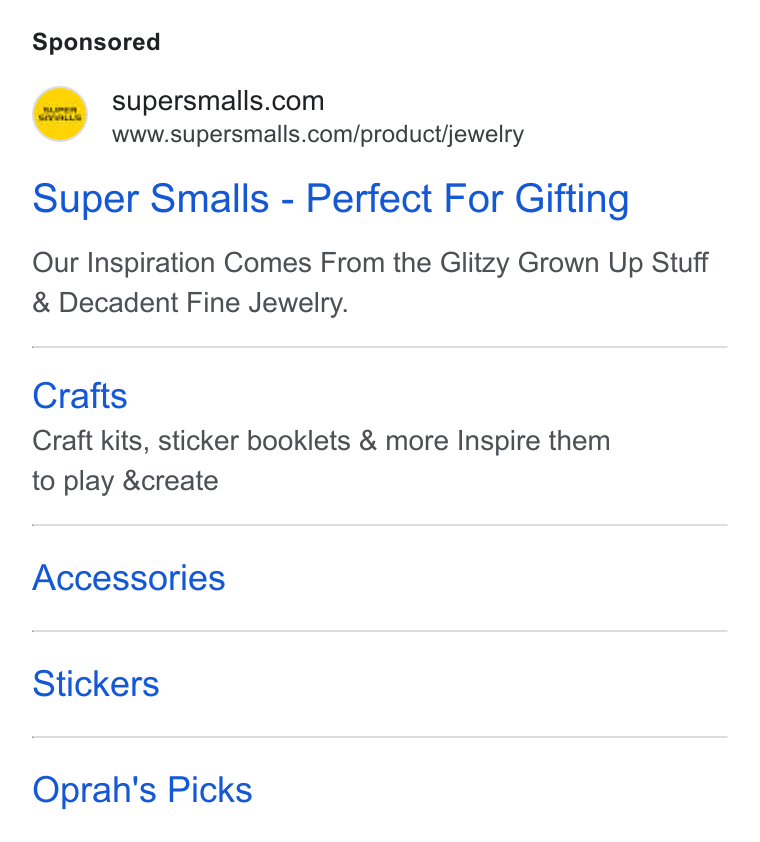Click 'Inspire them' in the Crafts description
The height and width of the screenshot is (842, 760).
[x=534, y=441]
